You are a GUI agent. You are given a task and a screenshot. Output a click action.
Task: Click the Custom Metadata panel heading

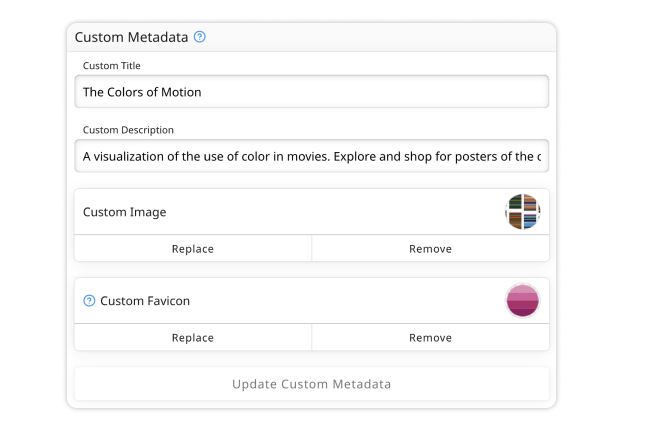pyautogui.click(x=131, y=37)
